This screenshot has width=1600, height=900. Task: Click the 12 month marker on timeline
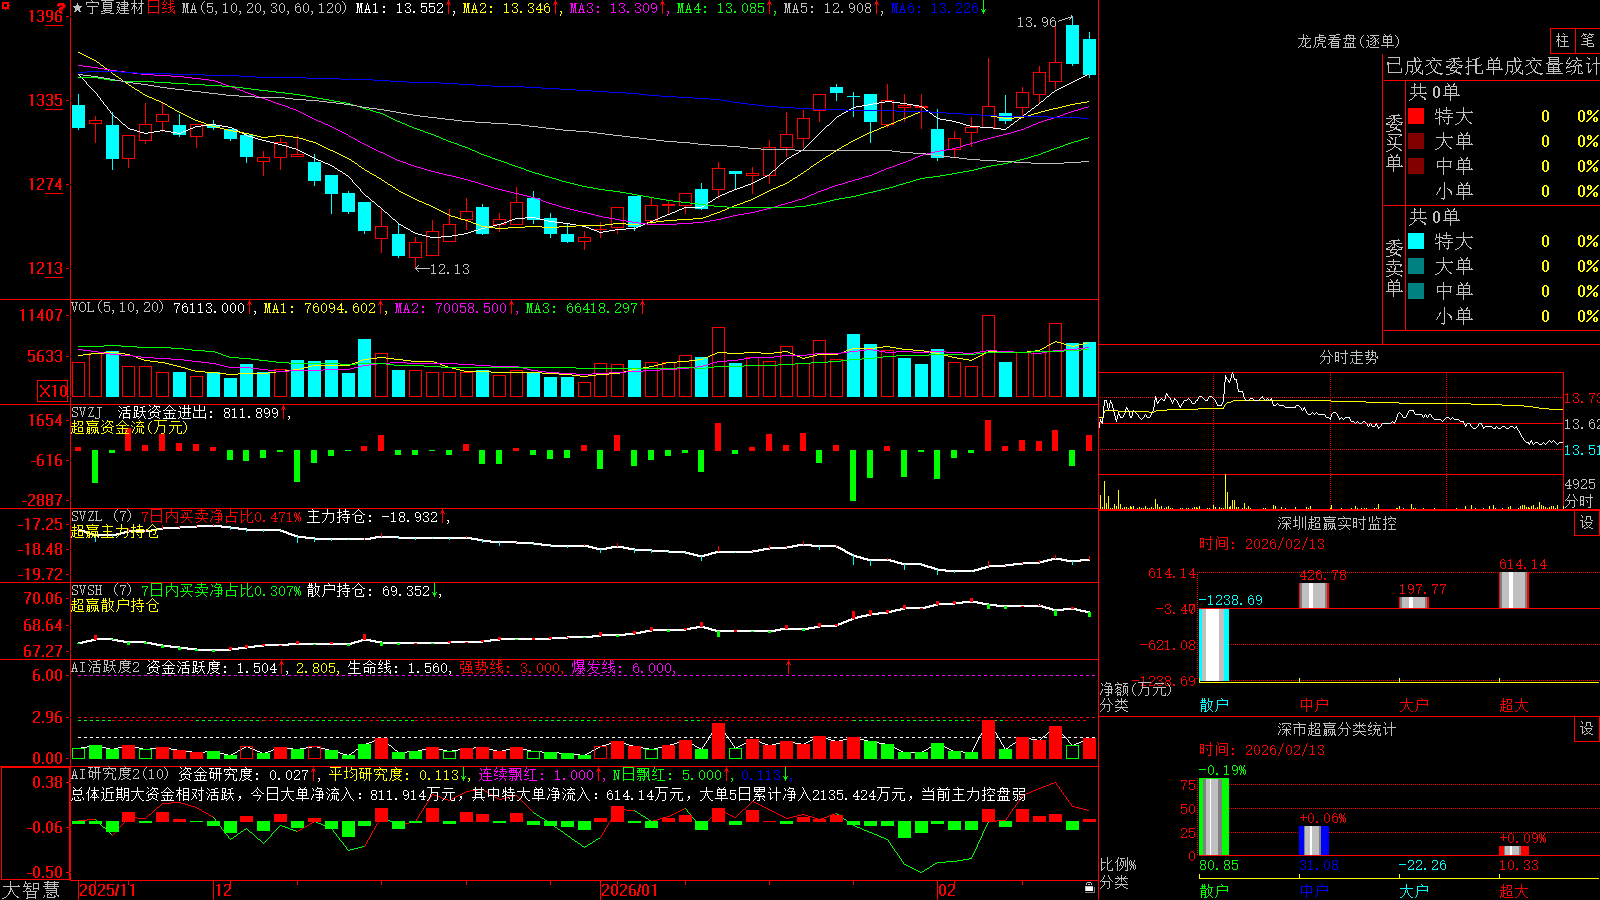223,890
